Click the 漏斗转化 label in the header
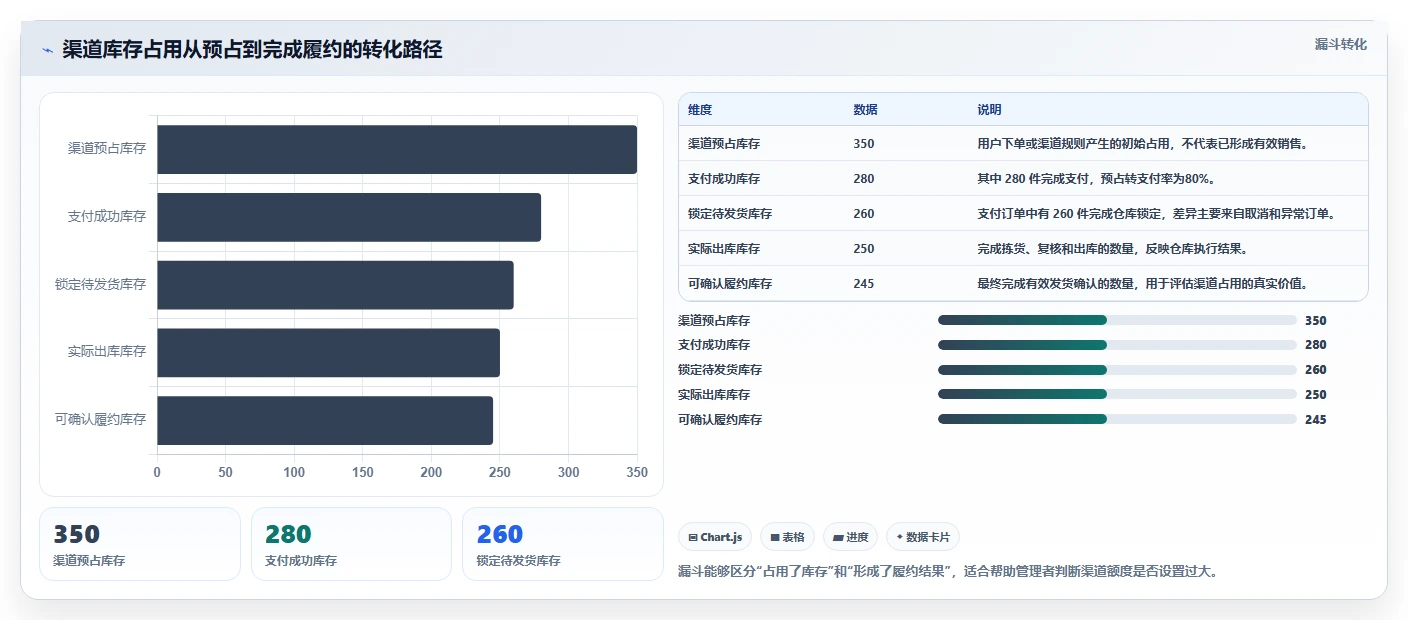1408x620 pixels. click(1340, 44)
